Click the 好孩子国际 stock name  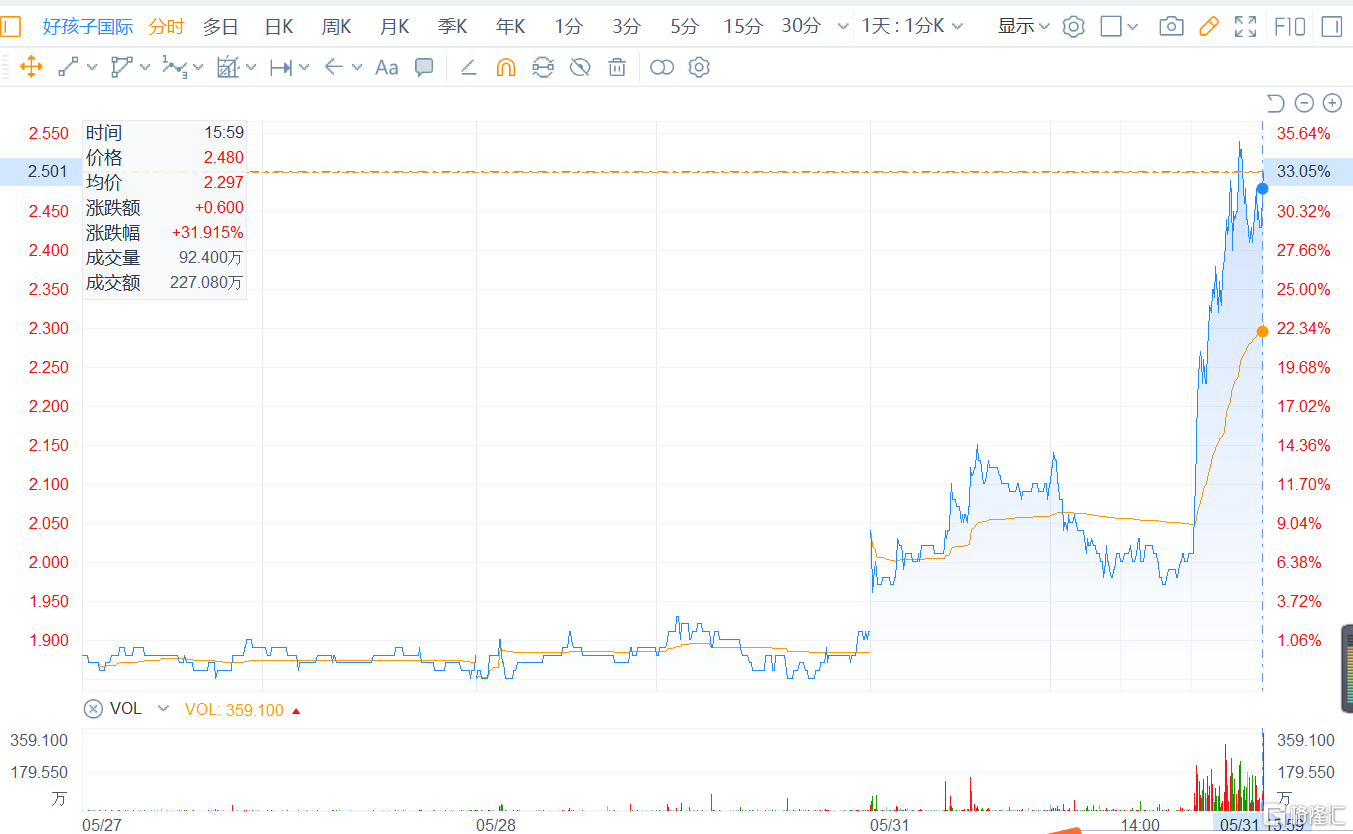click(x=88, y=27)
